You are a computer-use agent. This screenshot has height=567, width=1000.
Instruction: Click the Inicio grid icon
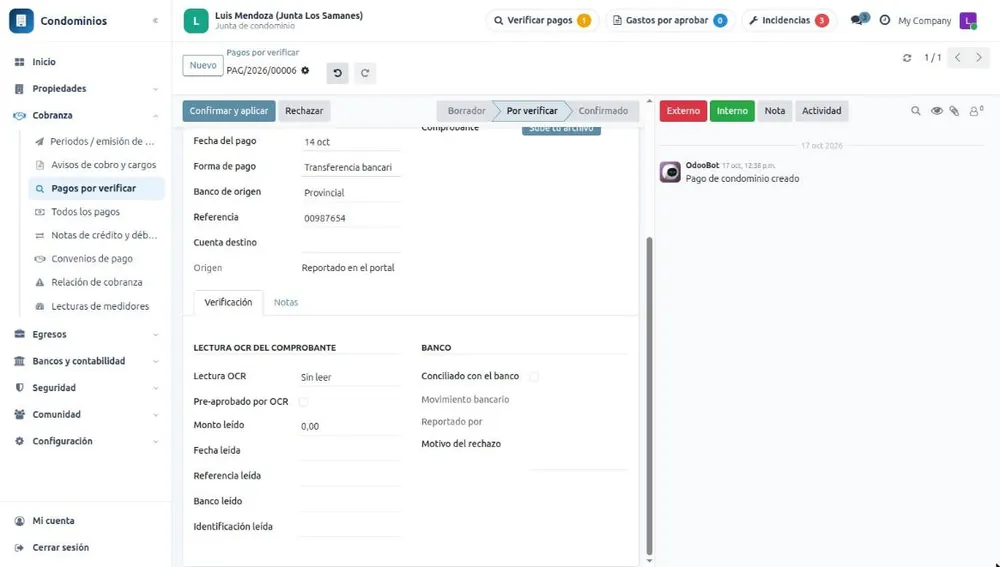[20, 62]
